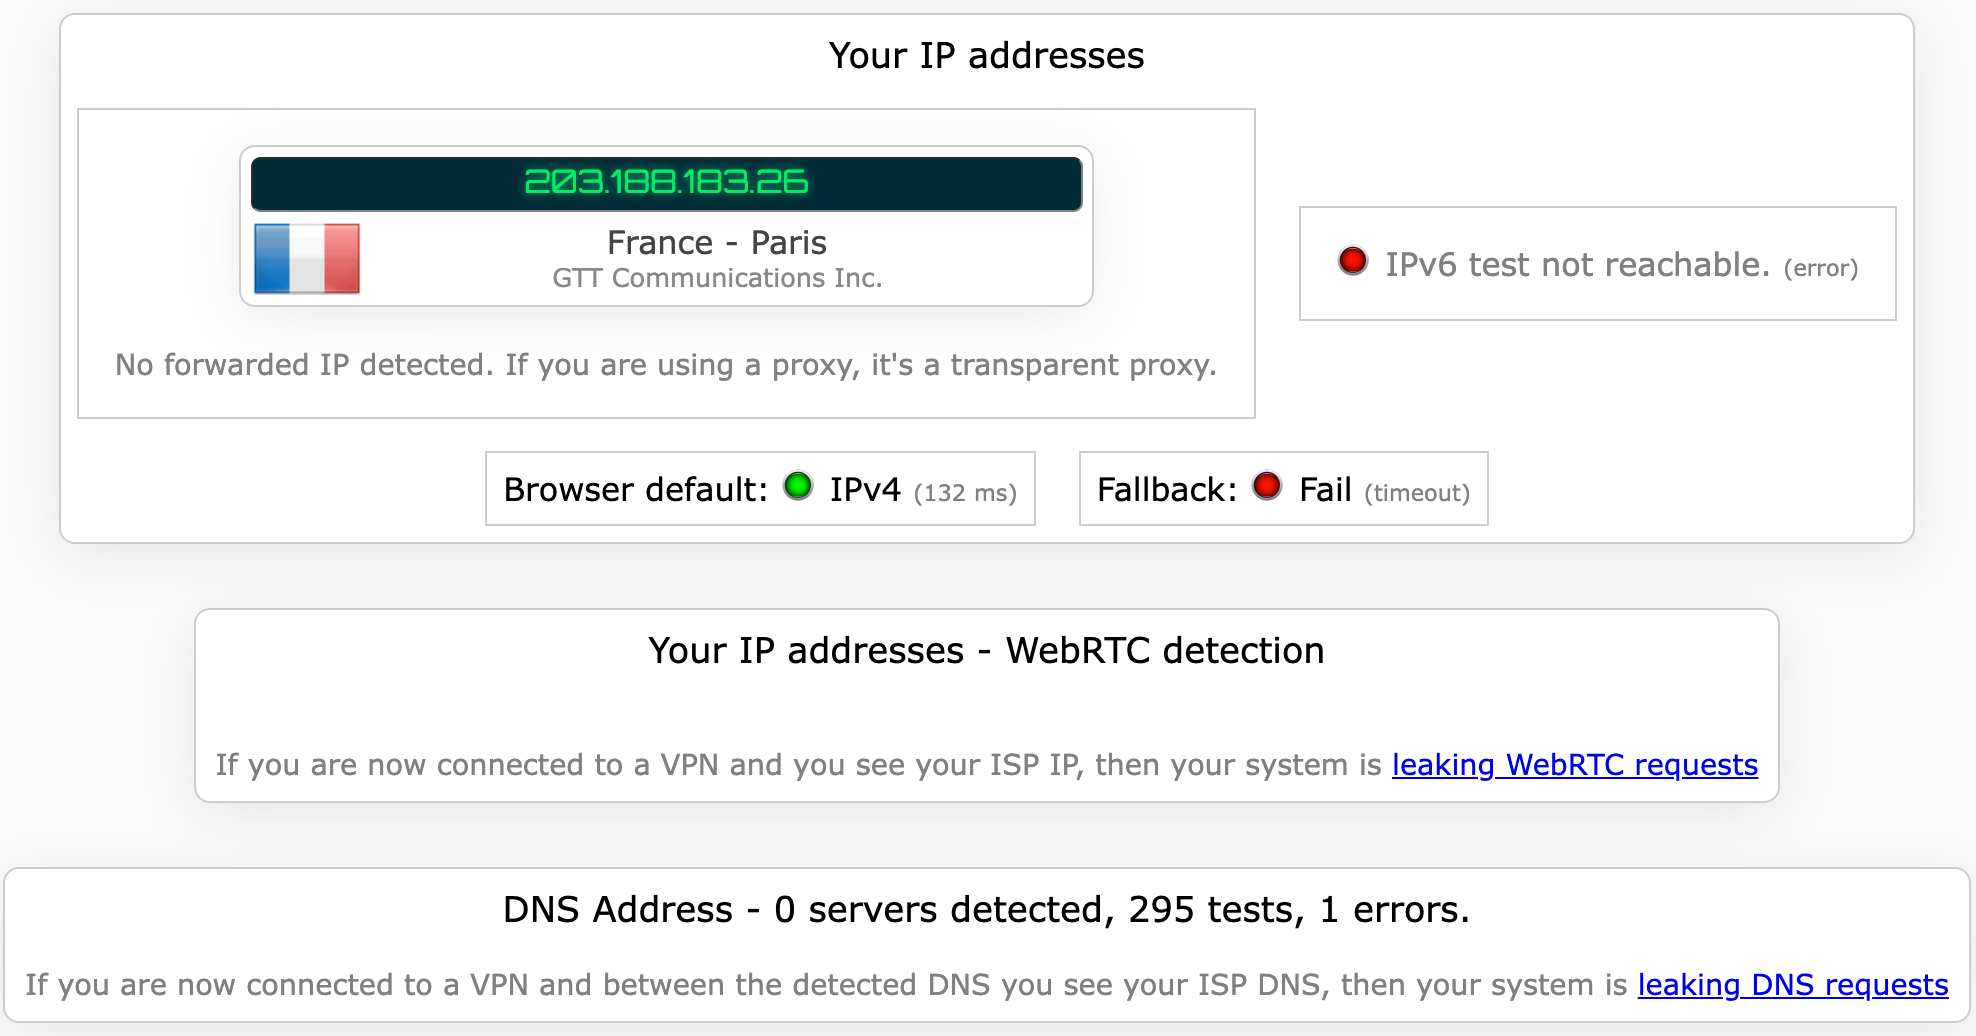
Task: Select the green IP address display
Action: pyautogui.click(x=665, y=182)
